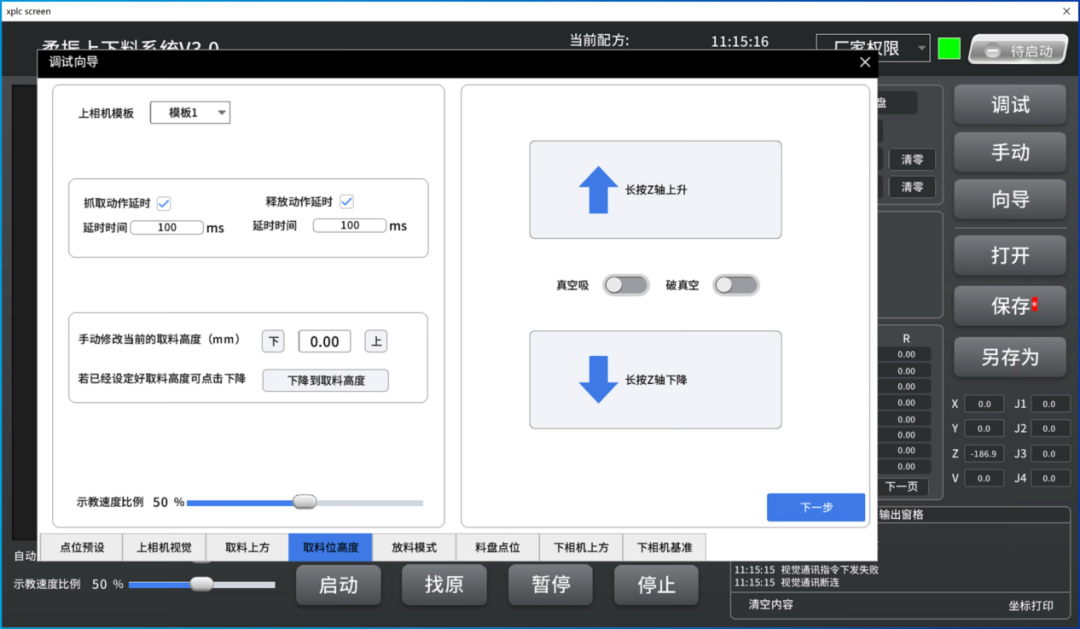Click the 上 height increase button
Screen dimensions: 1080x629
click(x=376, y=341)
